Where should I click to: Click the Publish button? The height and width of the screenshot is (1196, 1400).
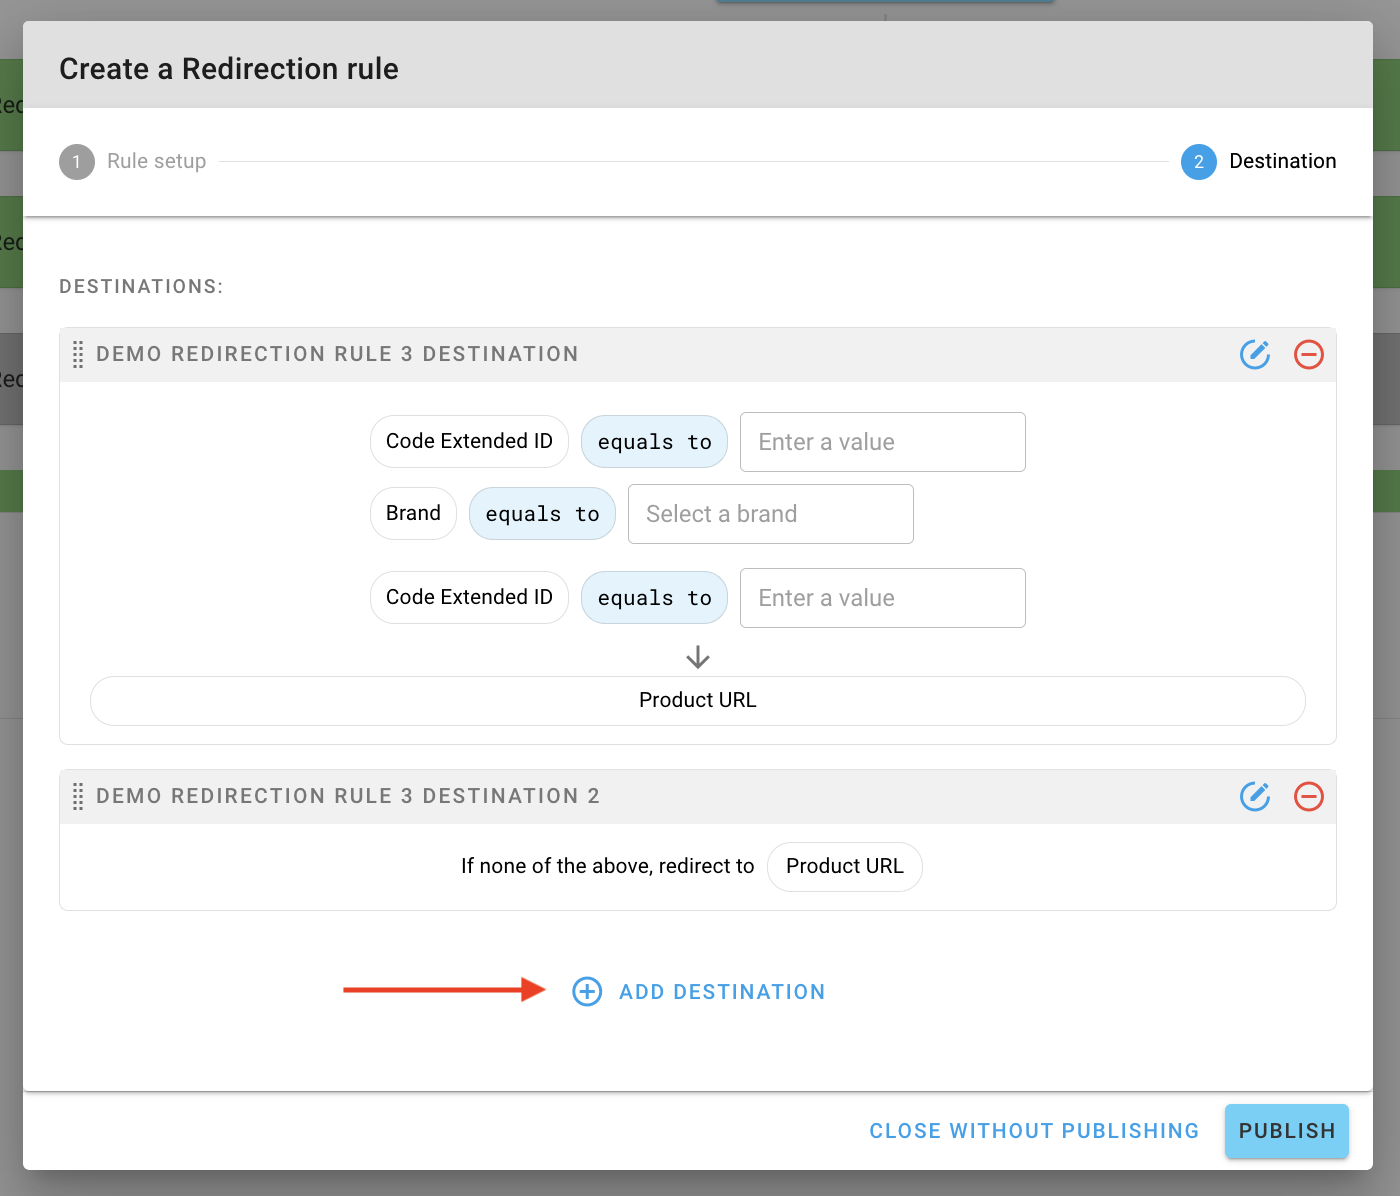point(1287,1131)
